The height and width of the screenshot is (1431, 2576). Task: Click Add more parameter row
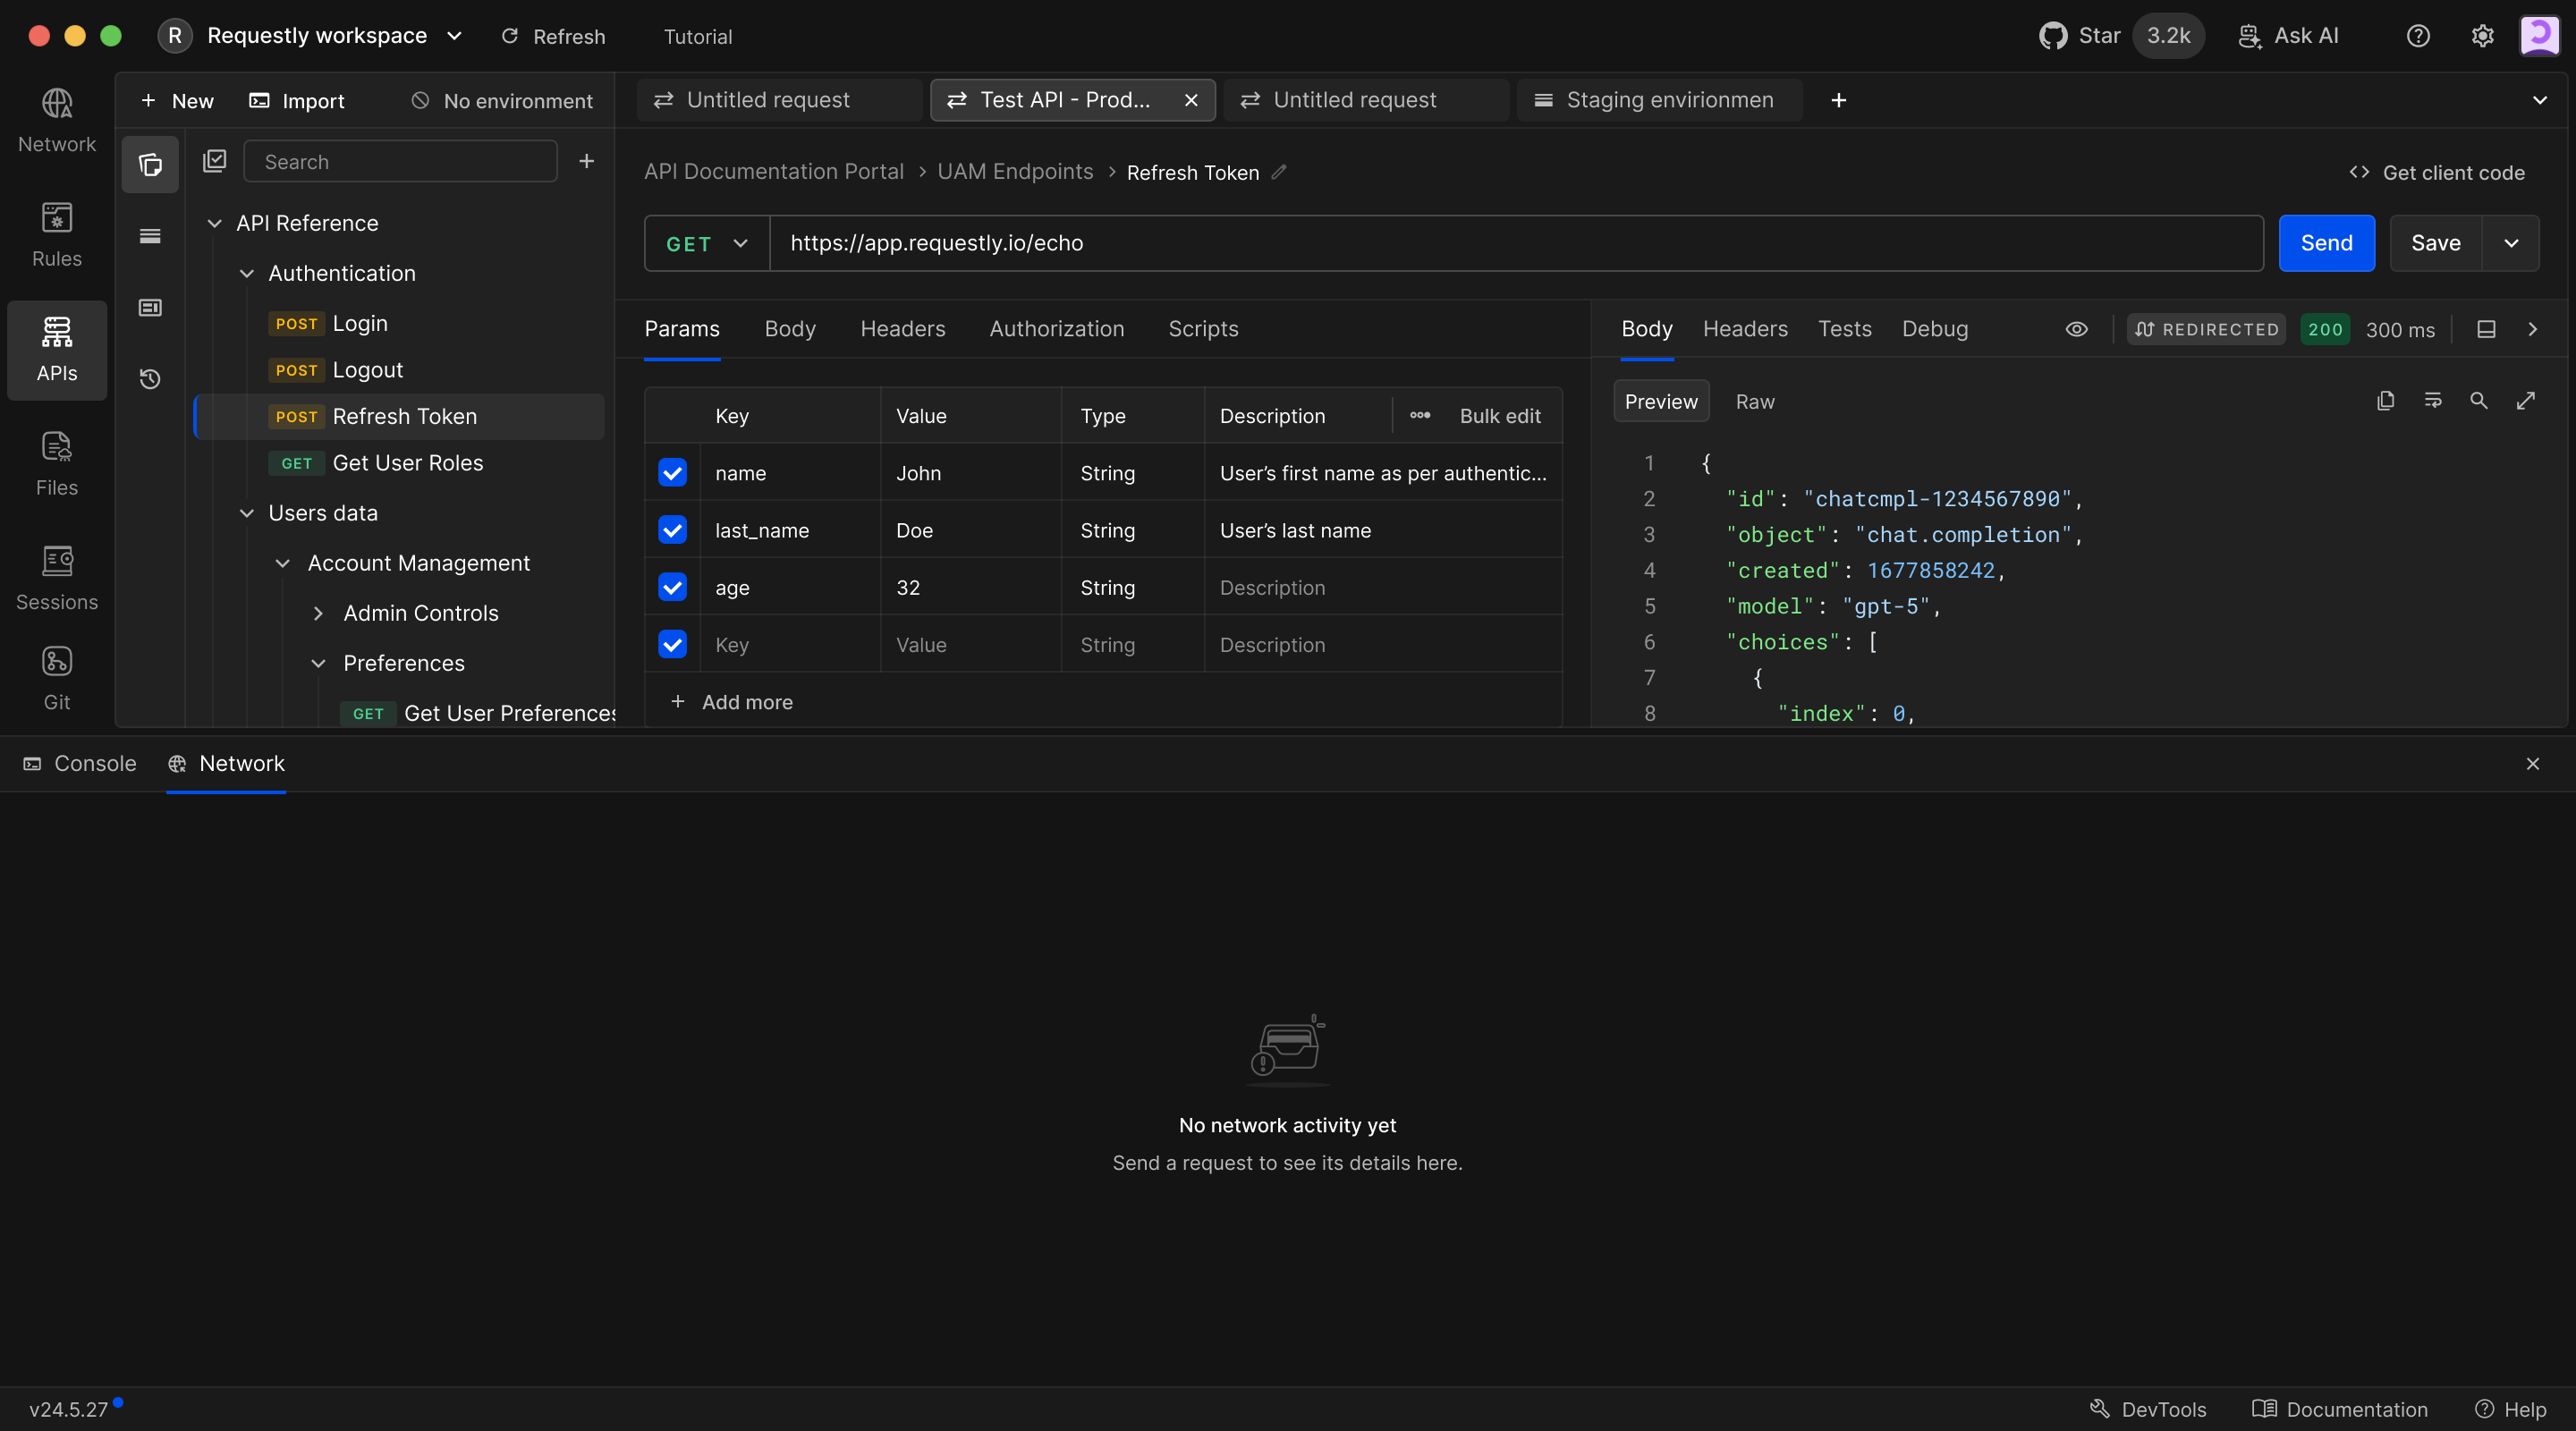pyautogui.click(x=731, y=701)
